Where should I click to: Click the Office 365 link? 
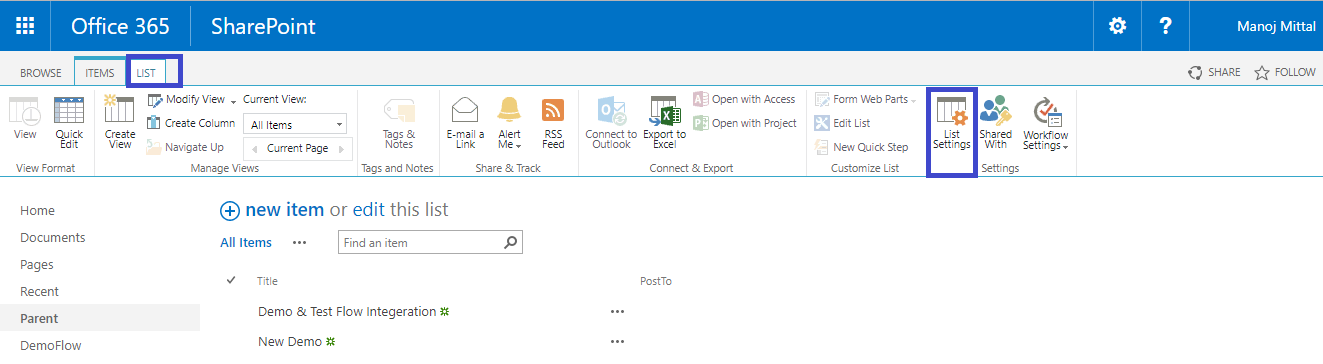pos(120,26)
